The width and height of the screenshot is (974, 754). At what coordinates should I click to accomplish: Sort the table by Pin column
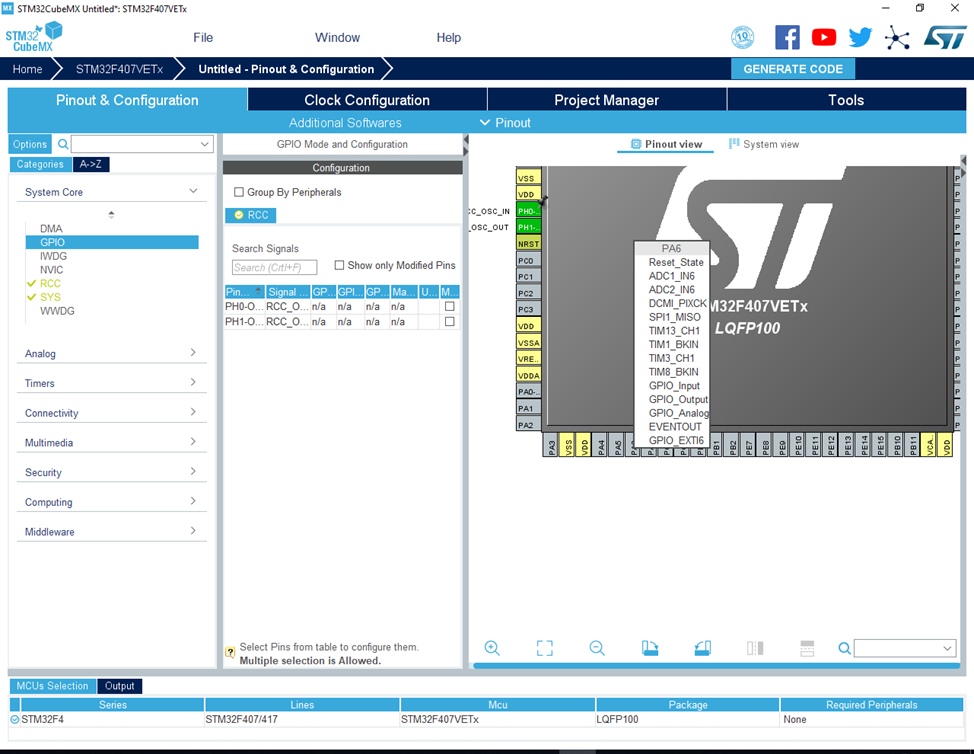[x=245, y=292]
